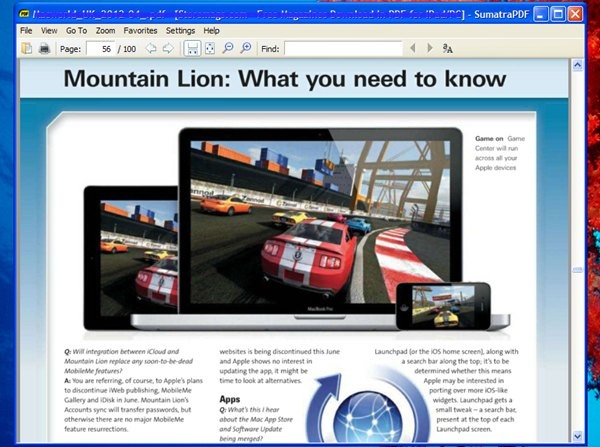
Task: Click the Print icon in toolbar
Action: (44, 48)
